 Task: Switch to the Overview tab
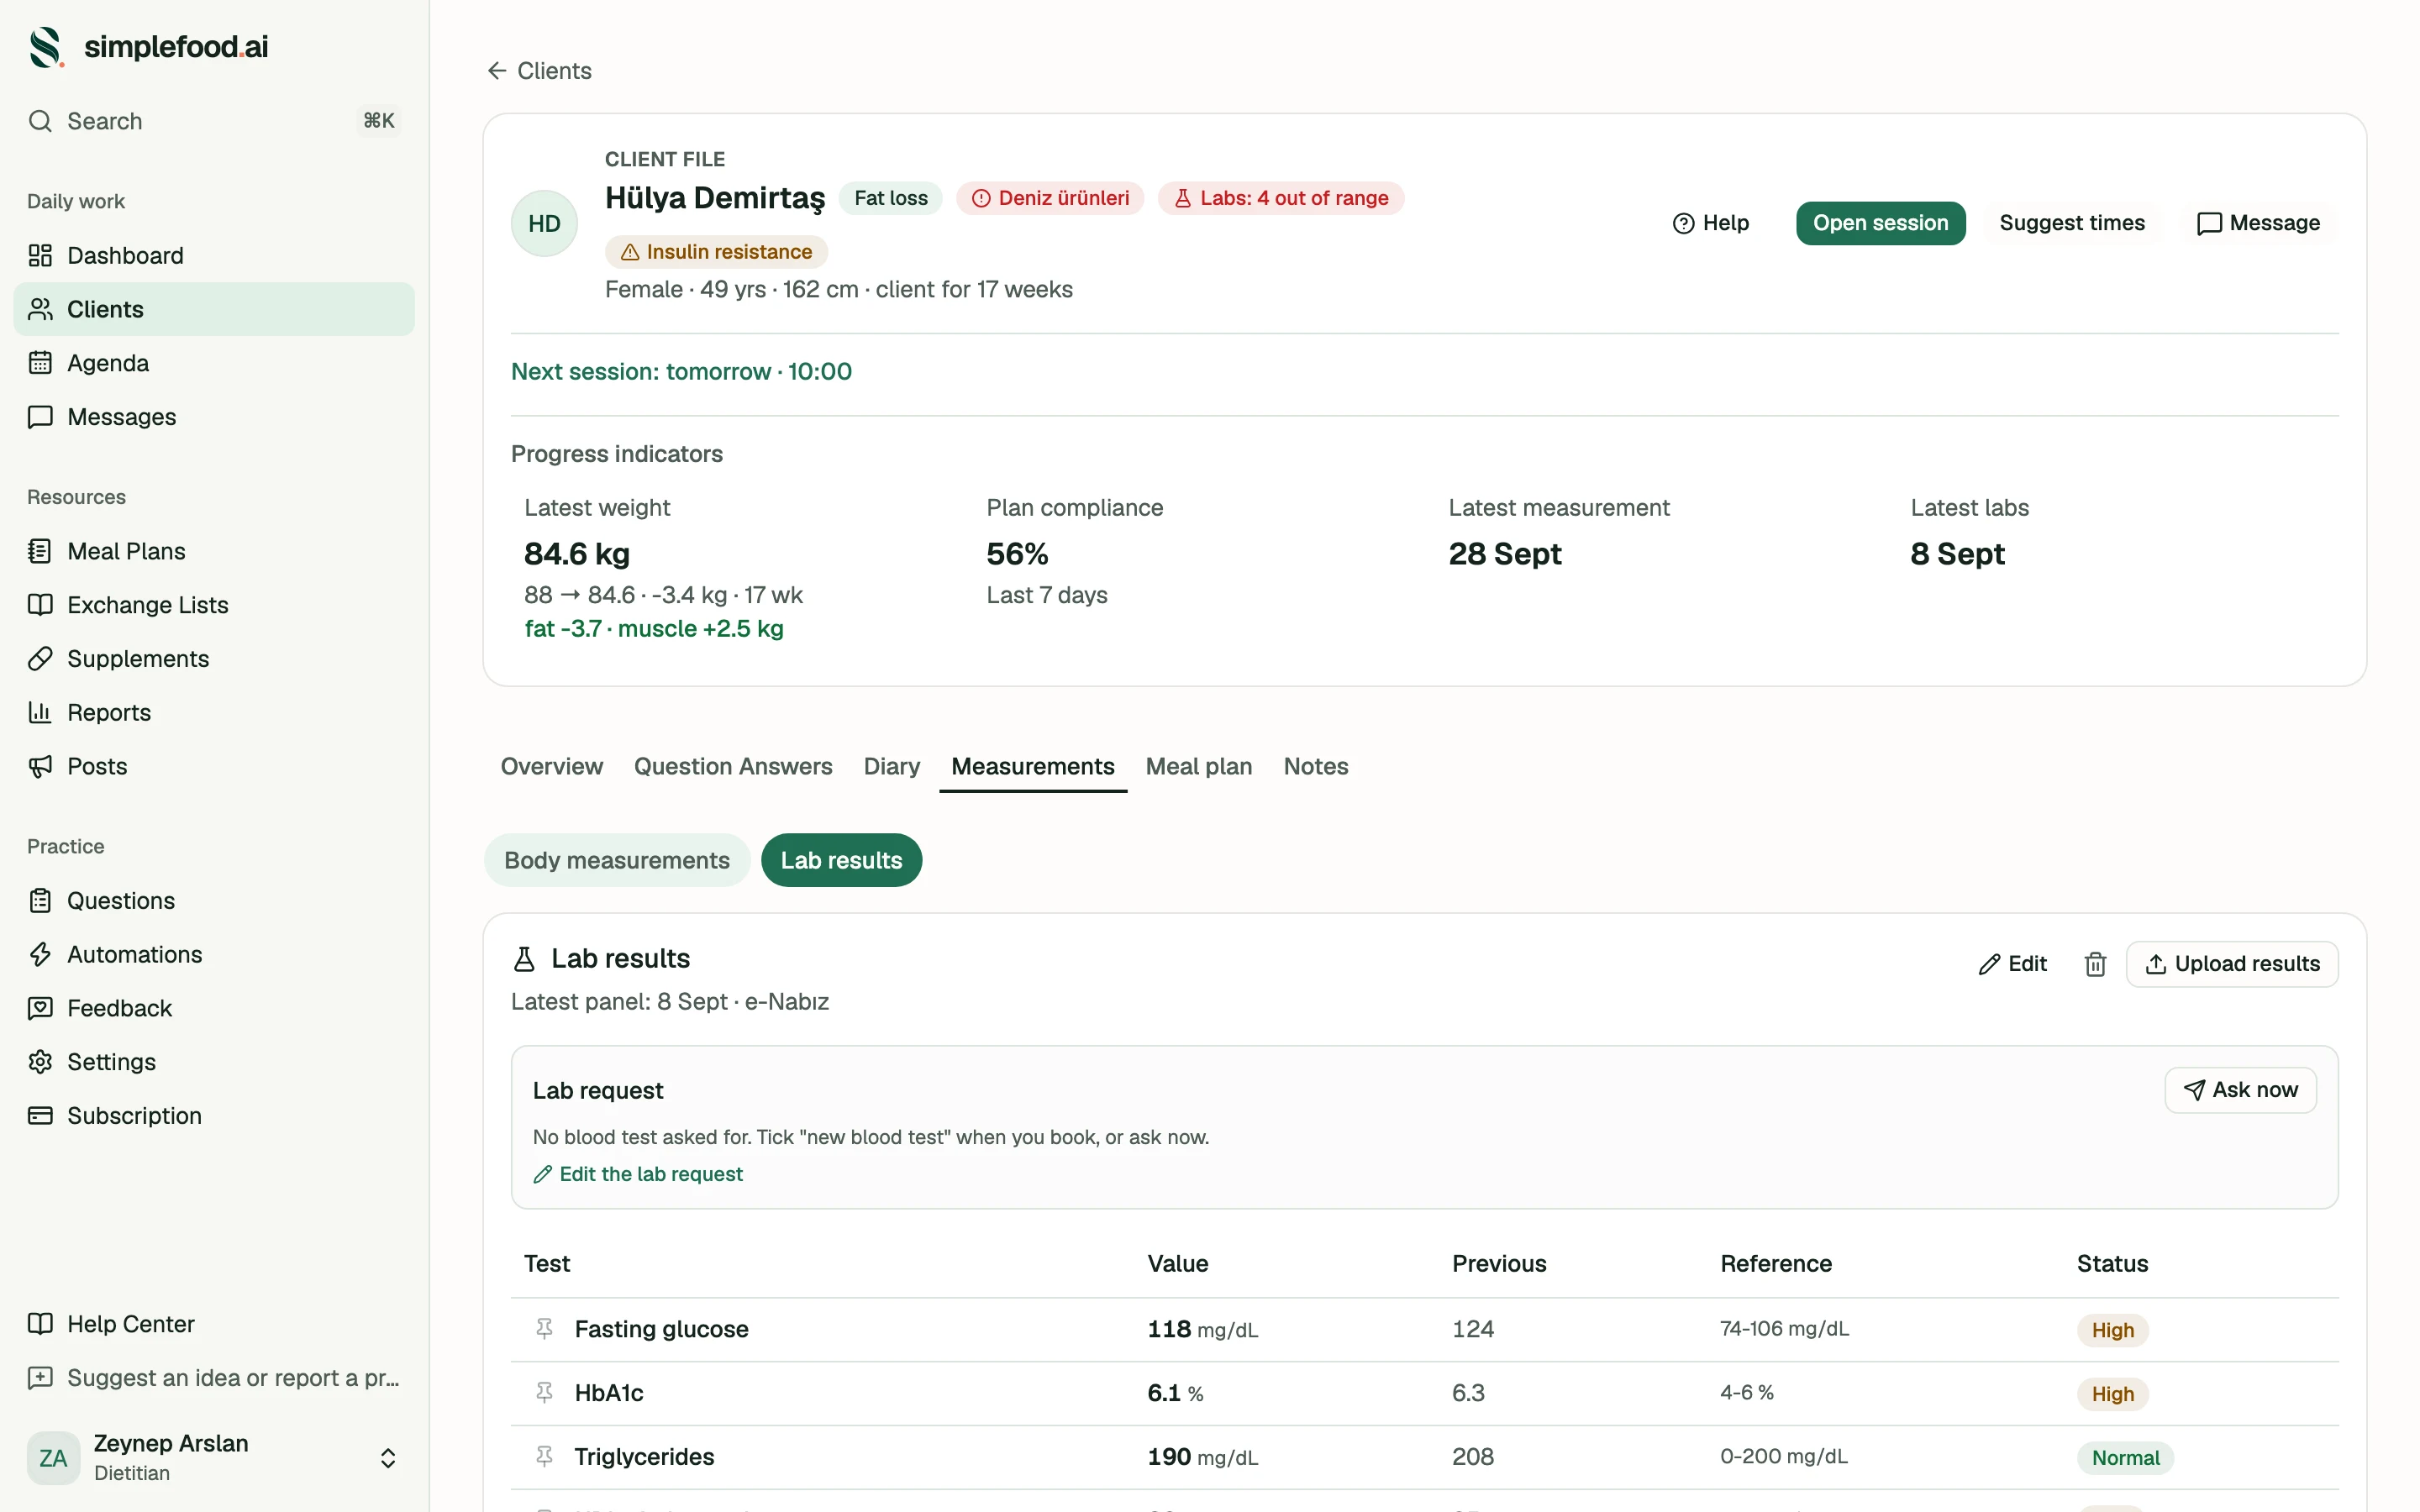551,767
